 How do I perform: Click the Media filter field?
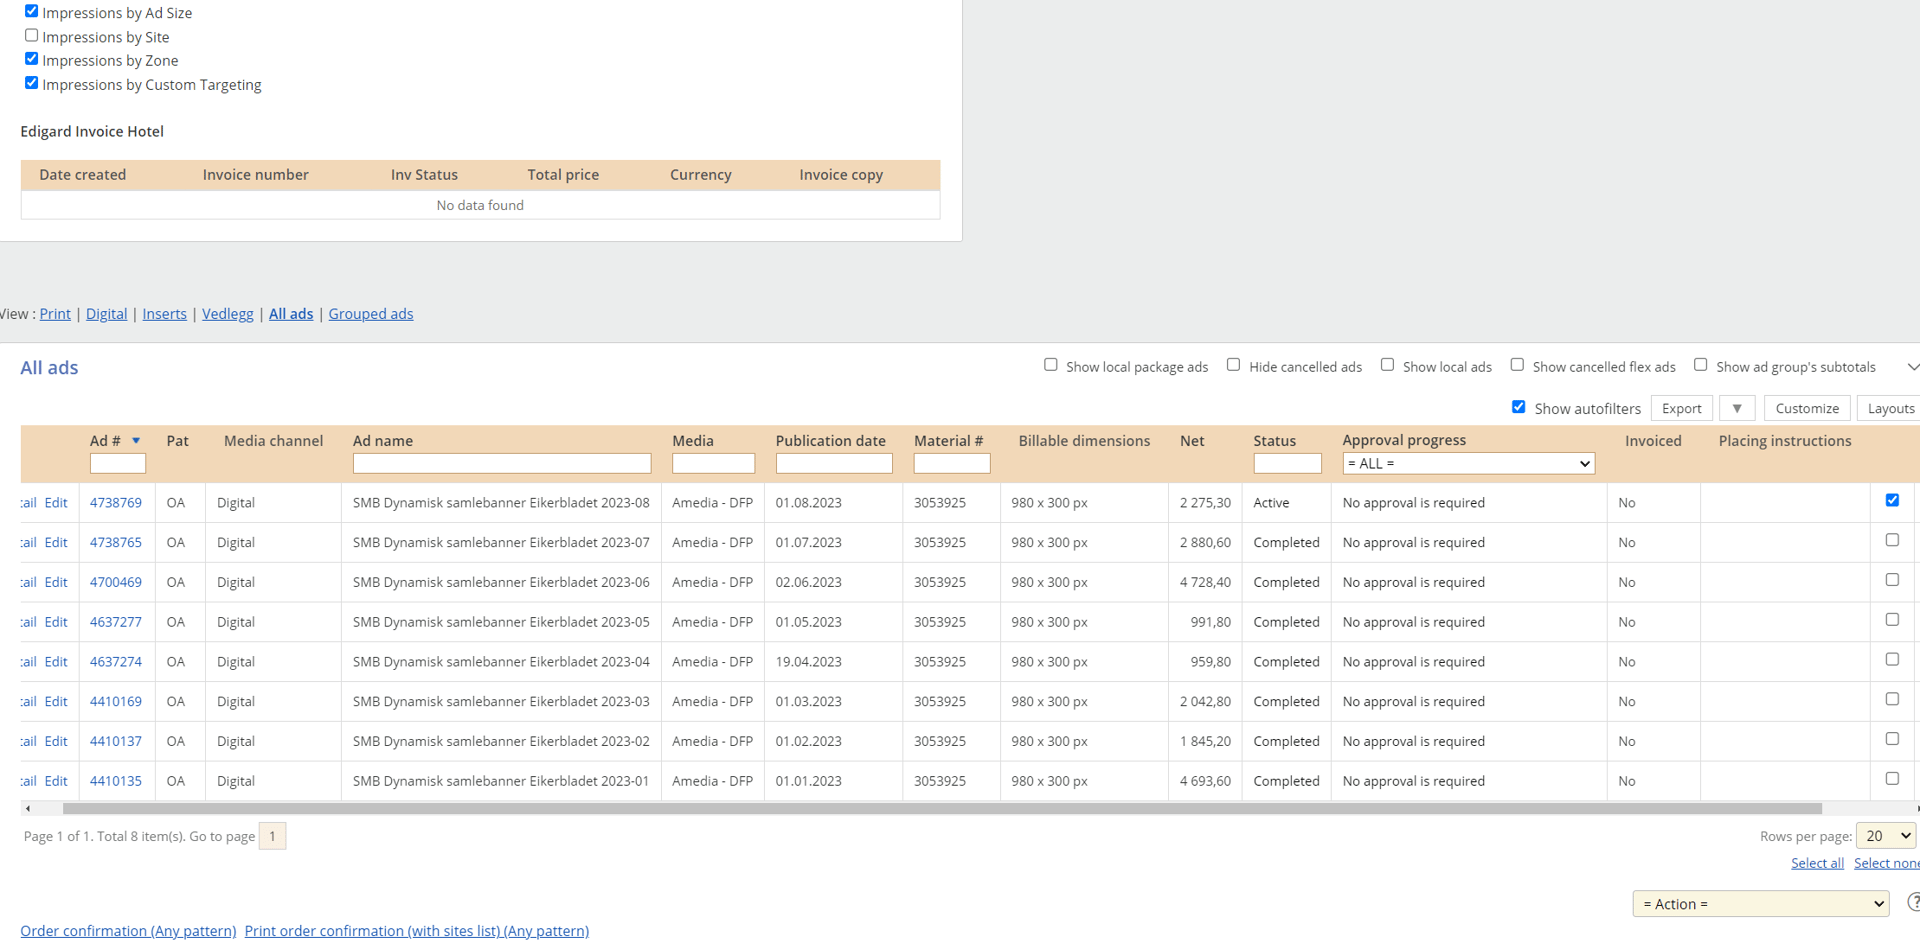pyautogui.click(x=713, y=464)
